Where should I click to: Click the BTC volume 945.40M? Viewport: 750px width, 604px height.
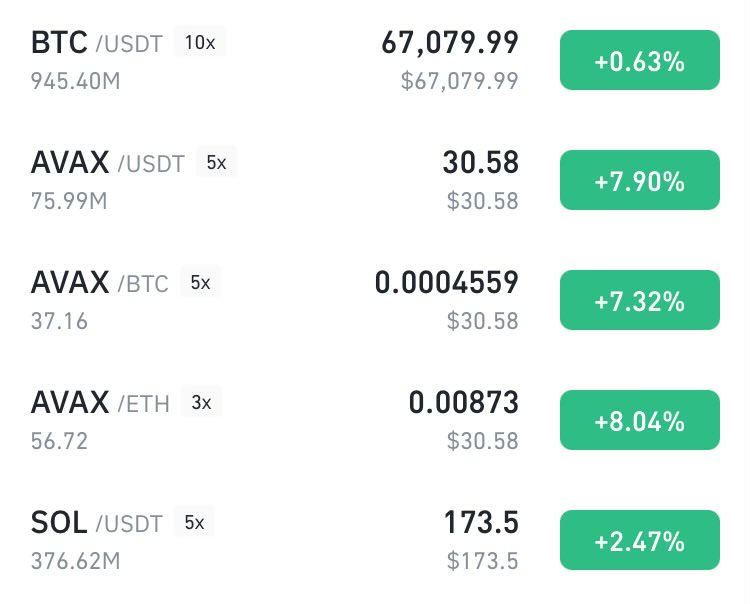75,81
